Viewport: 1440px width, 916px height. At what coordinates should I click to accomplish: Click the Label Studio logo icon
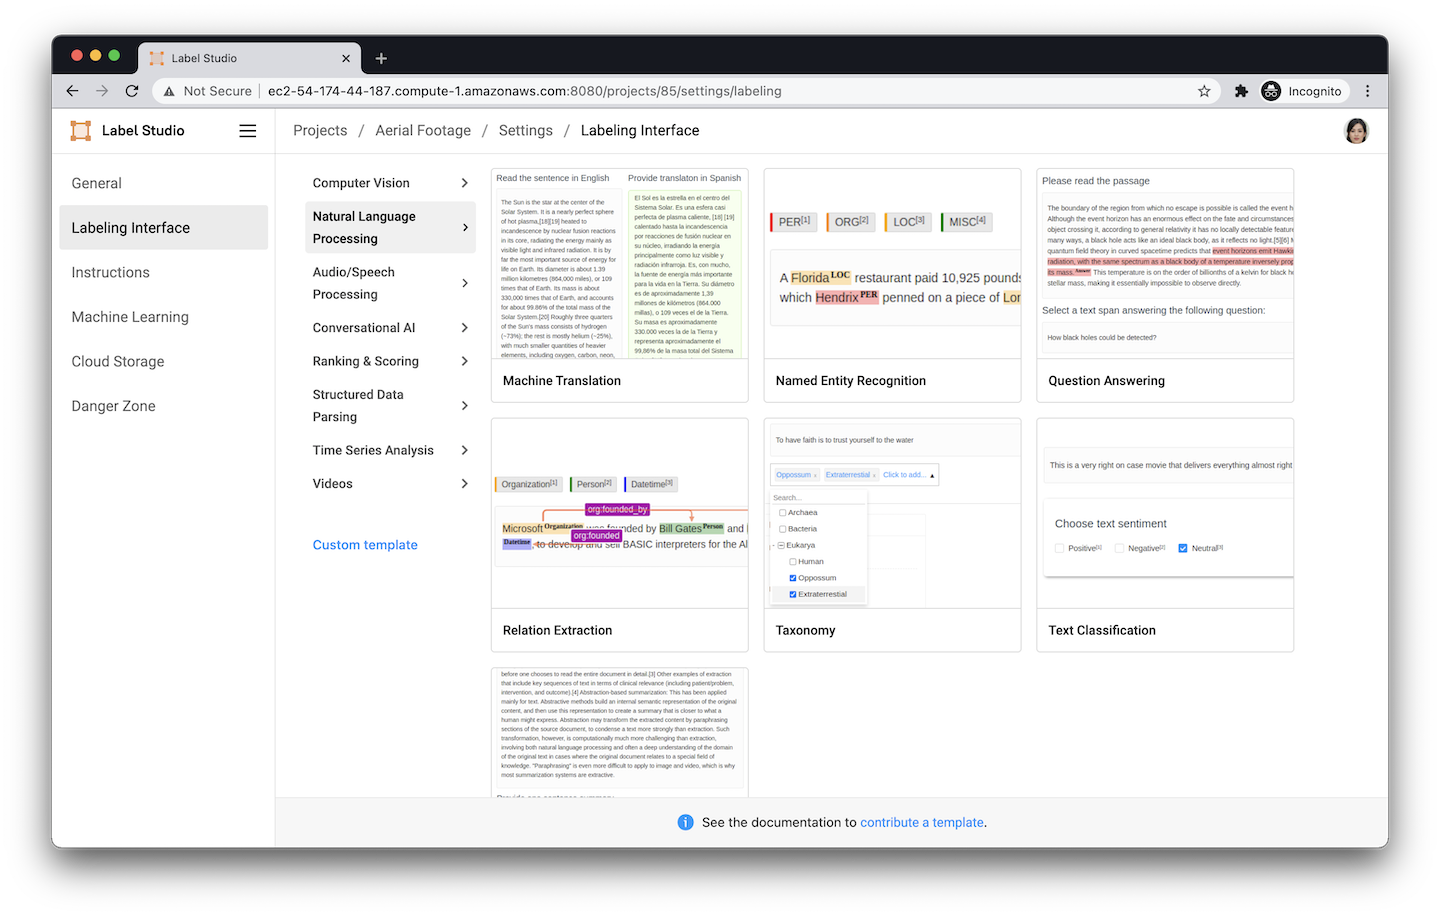[x=80, y=131]
